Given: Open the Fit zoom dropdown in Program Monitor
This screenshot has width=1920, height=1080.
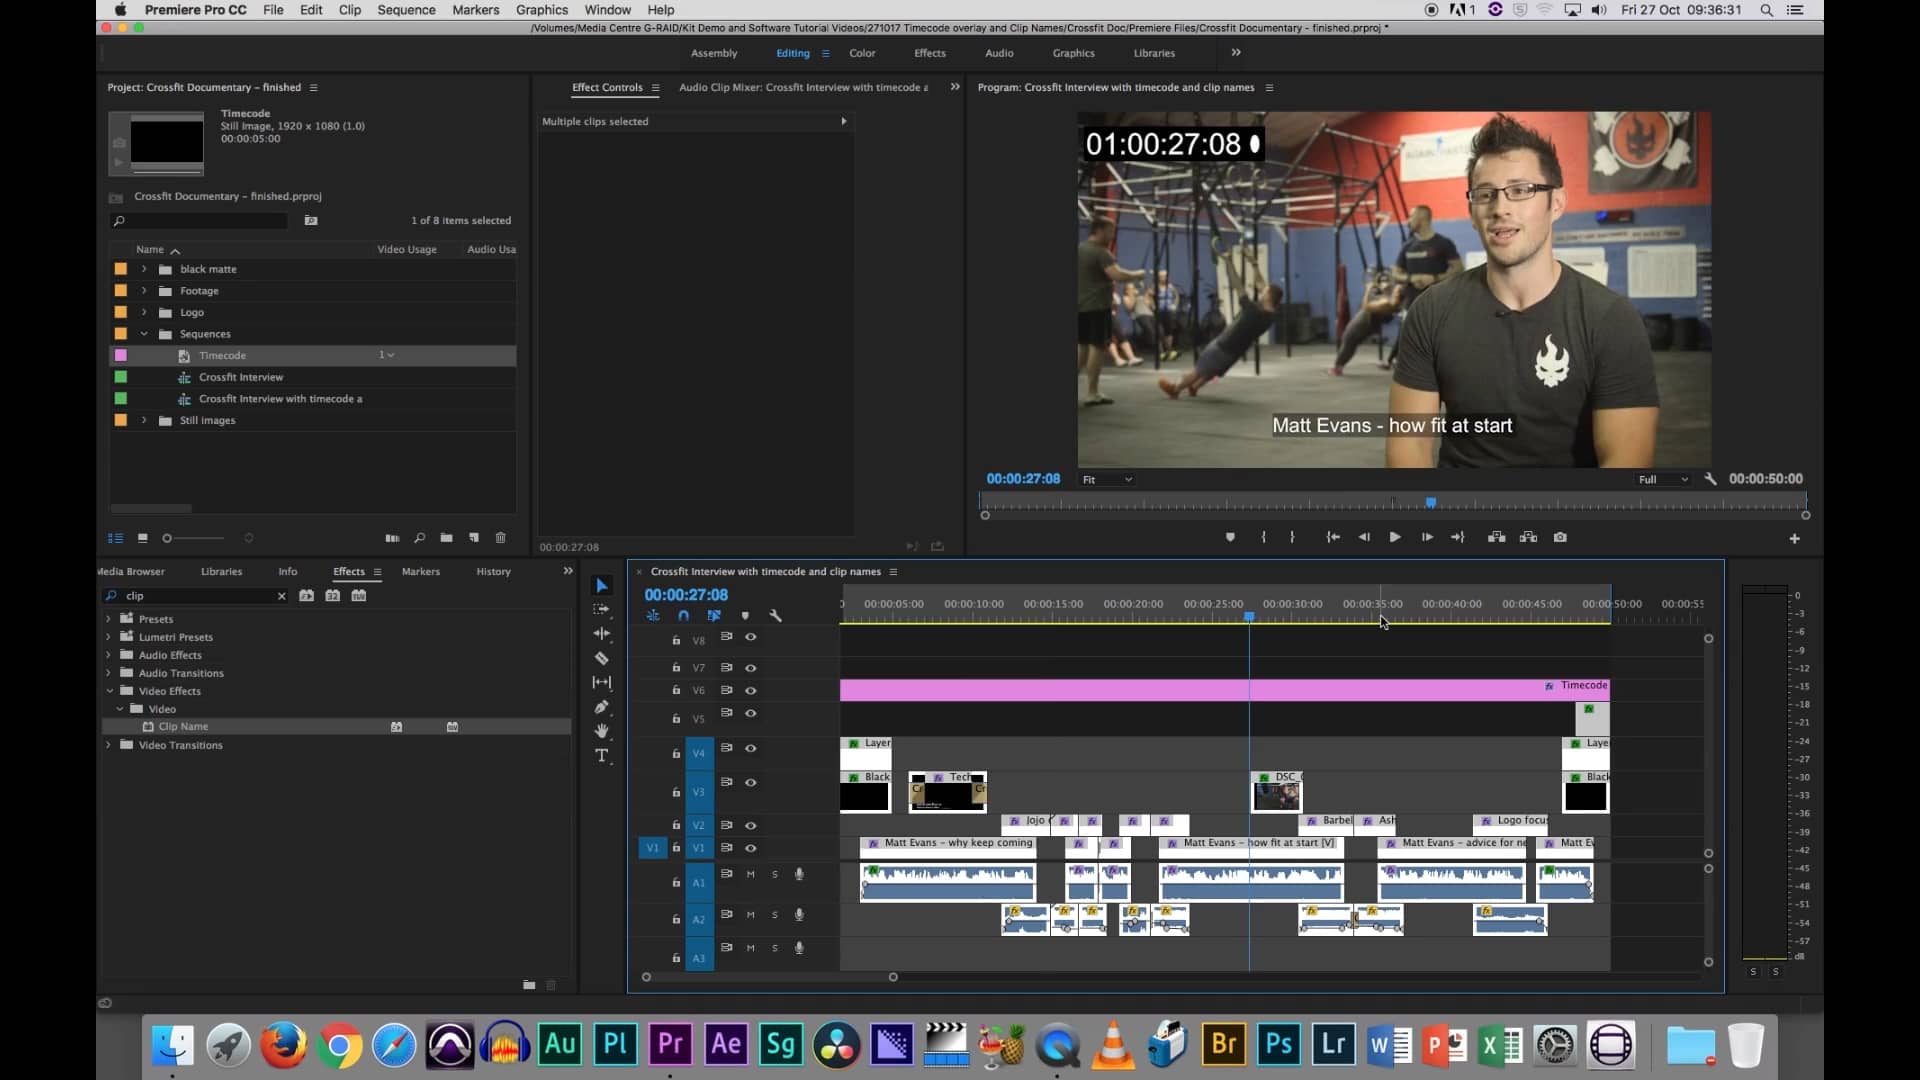Looking at the screenshot, I should [x=1107, y=479].
